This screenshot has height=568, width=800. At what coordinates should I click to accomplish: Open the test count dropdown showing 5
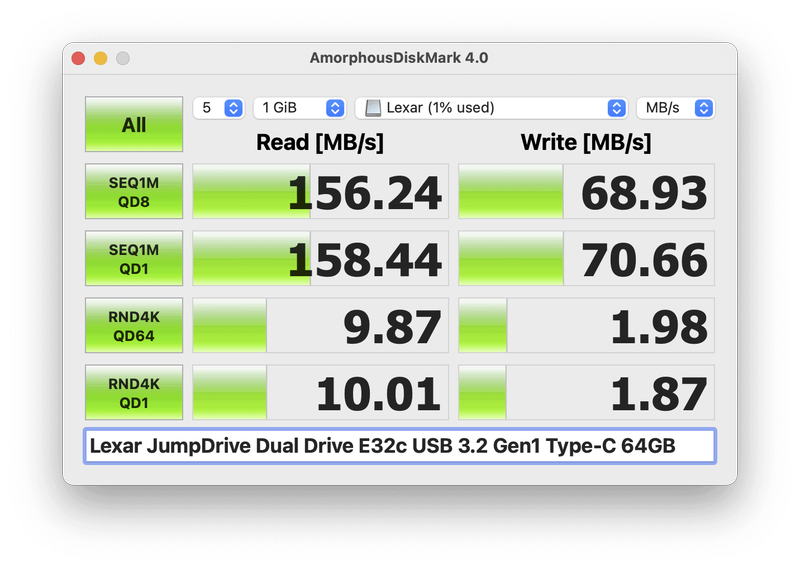(219, 108)
